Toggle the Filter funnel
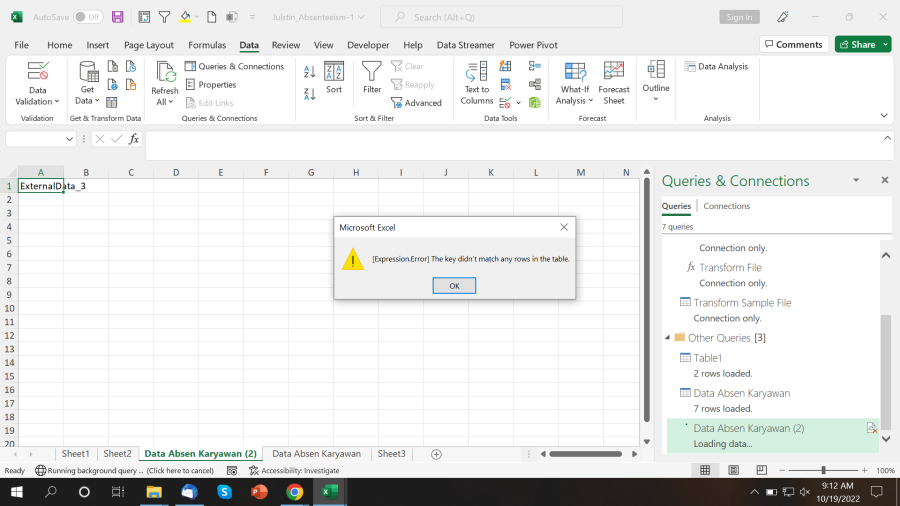This screenshot has height=506, width=900. tap(371, 77)
